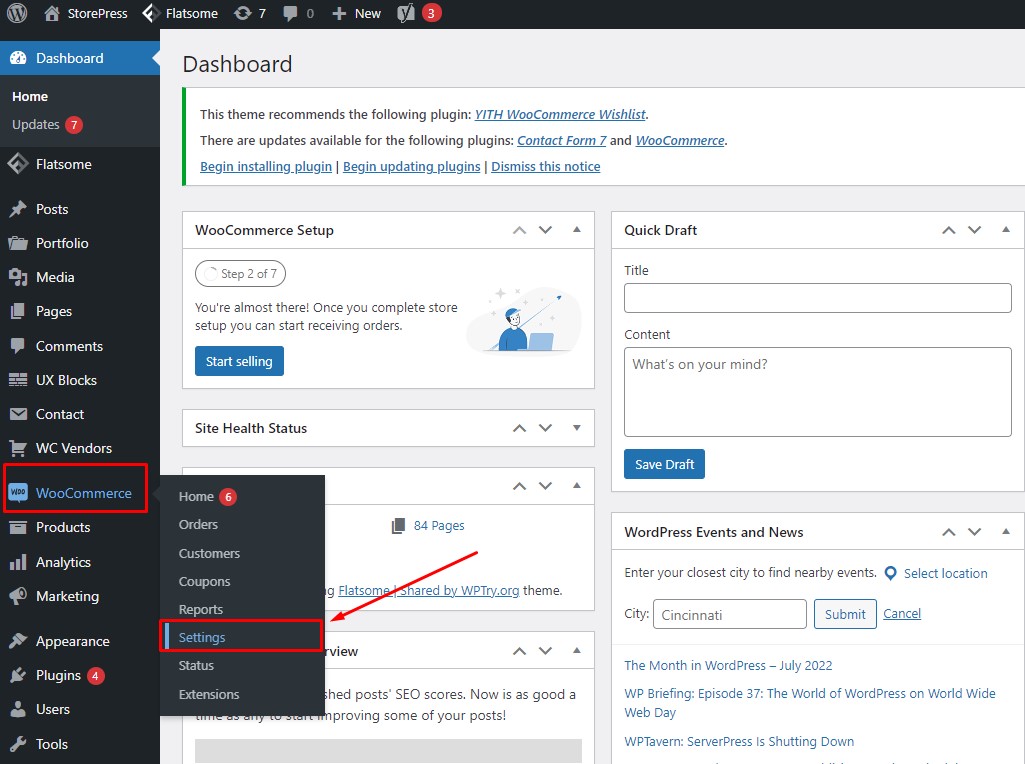Click the Flatsome diamond logo in the admin bar
The width and height of the screenshot is (1025, 764).
point(151,13)
